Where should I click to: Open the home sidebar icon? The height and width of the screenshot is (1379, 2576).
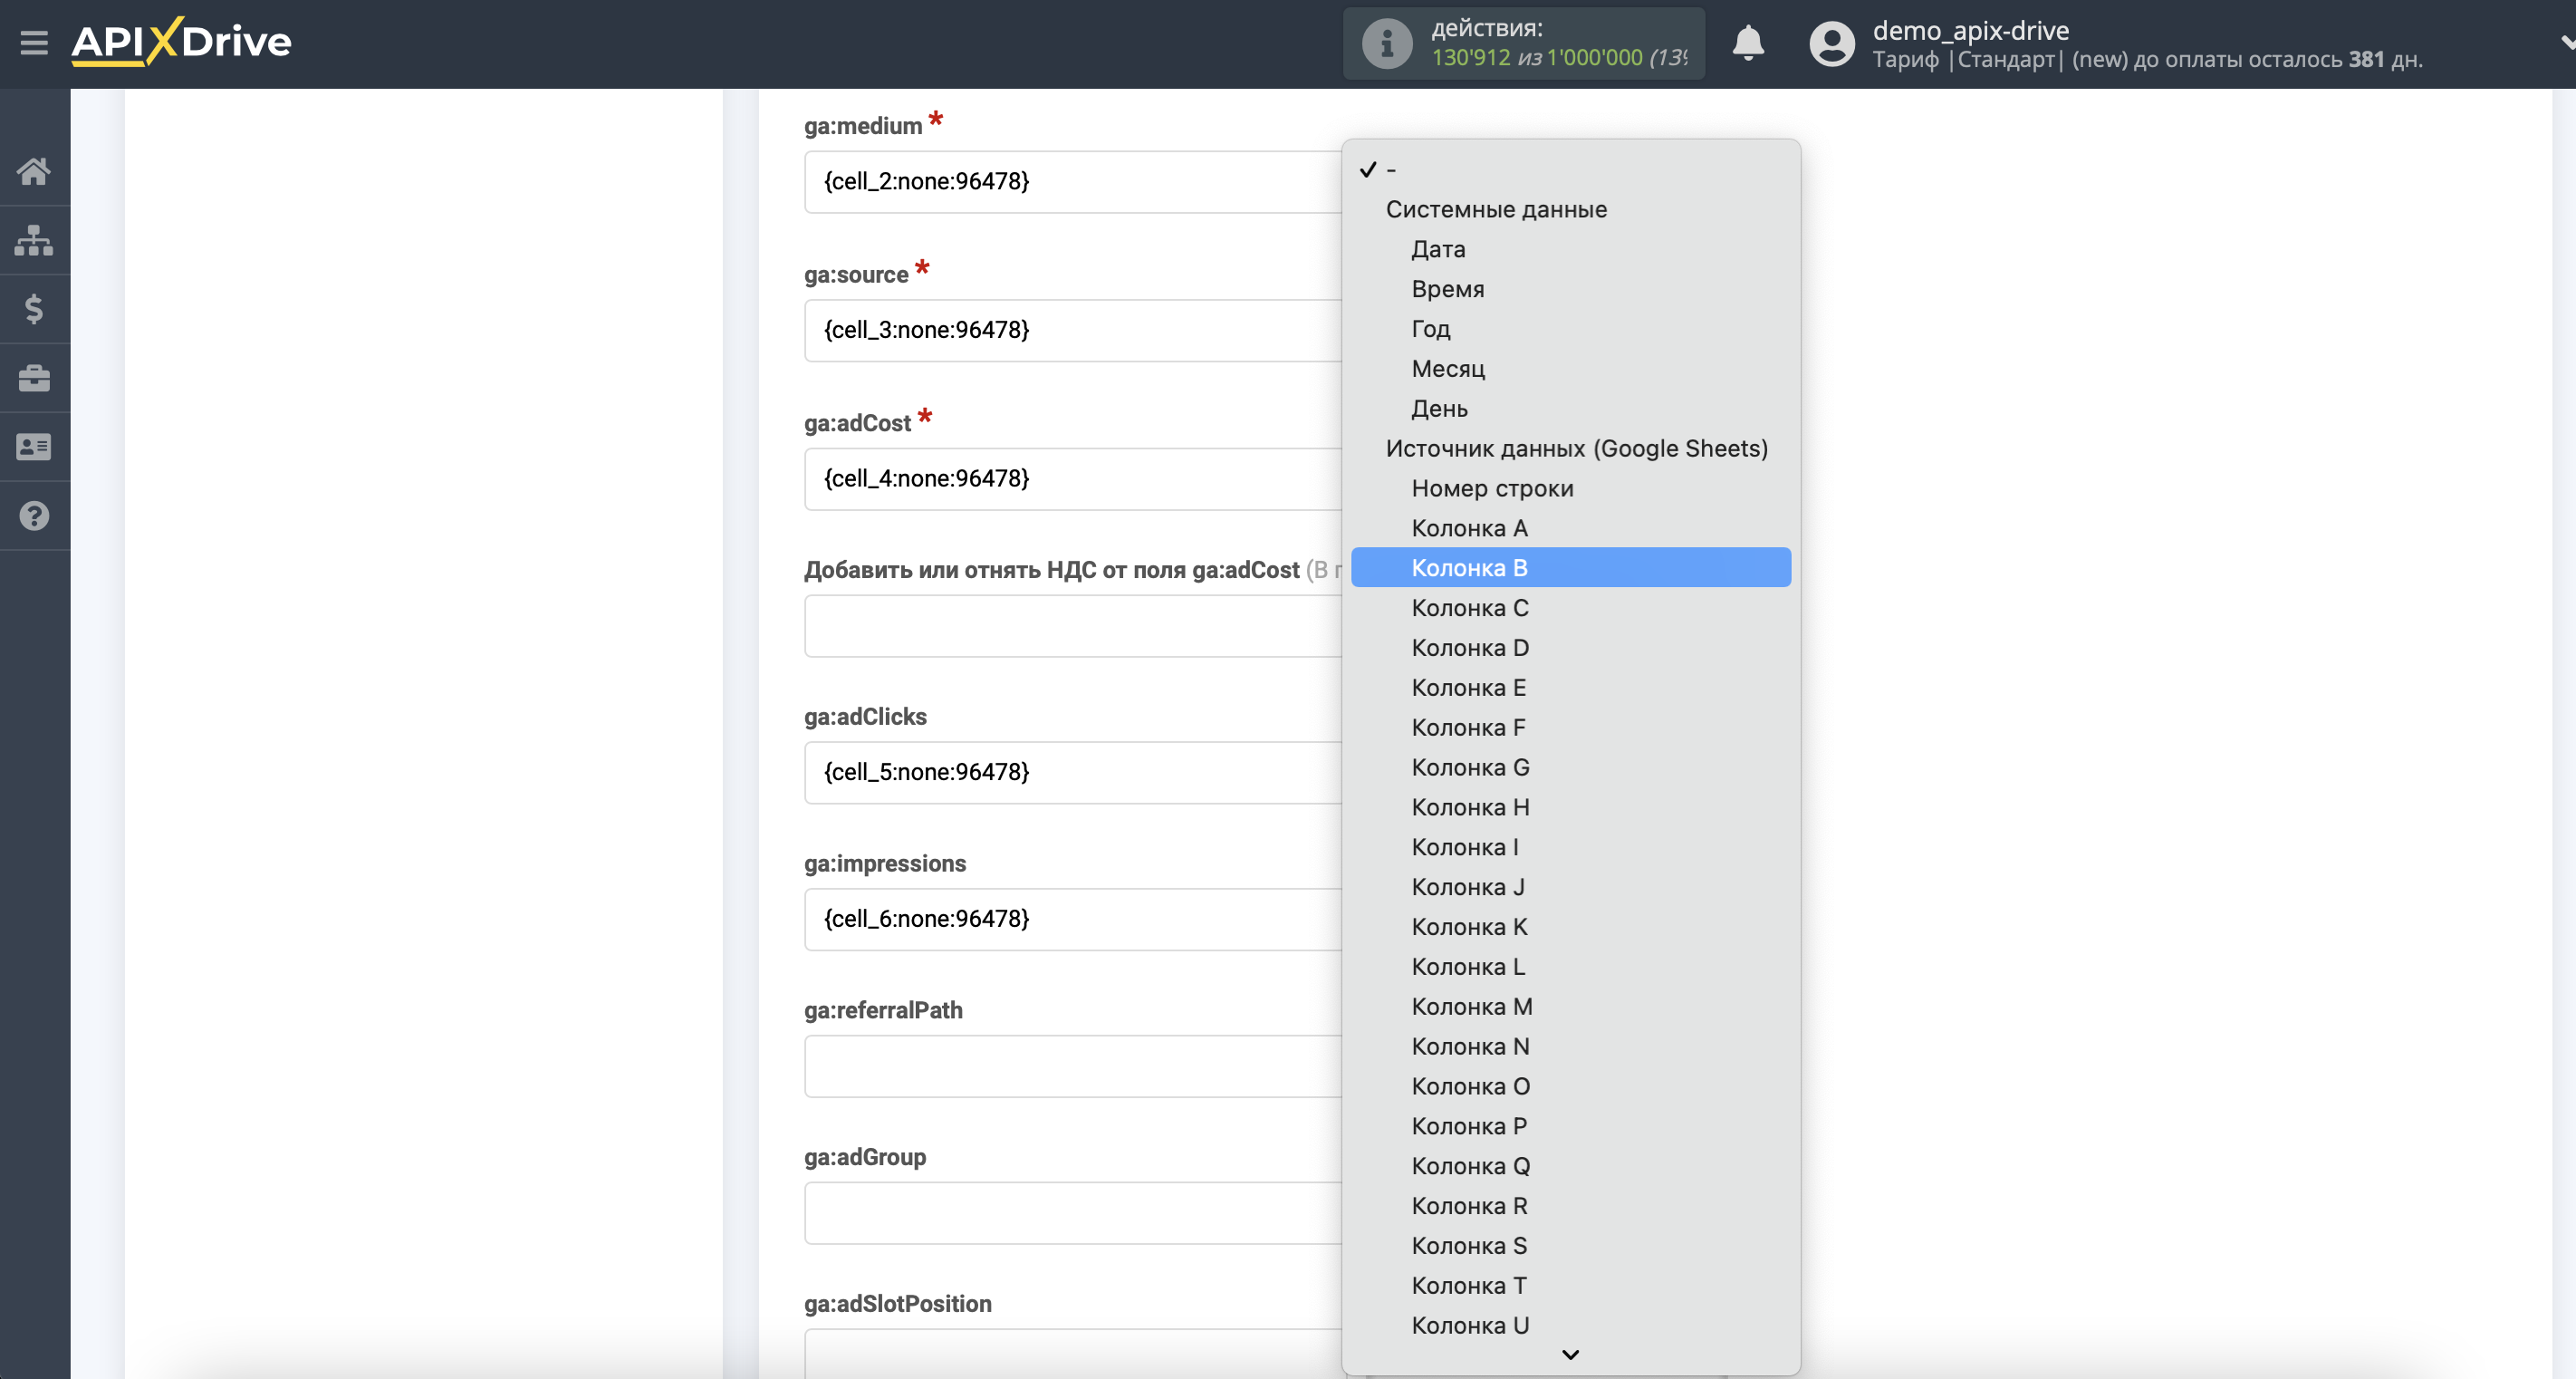(x=34, y=171)
